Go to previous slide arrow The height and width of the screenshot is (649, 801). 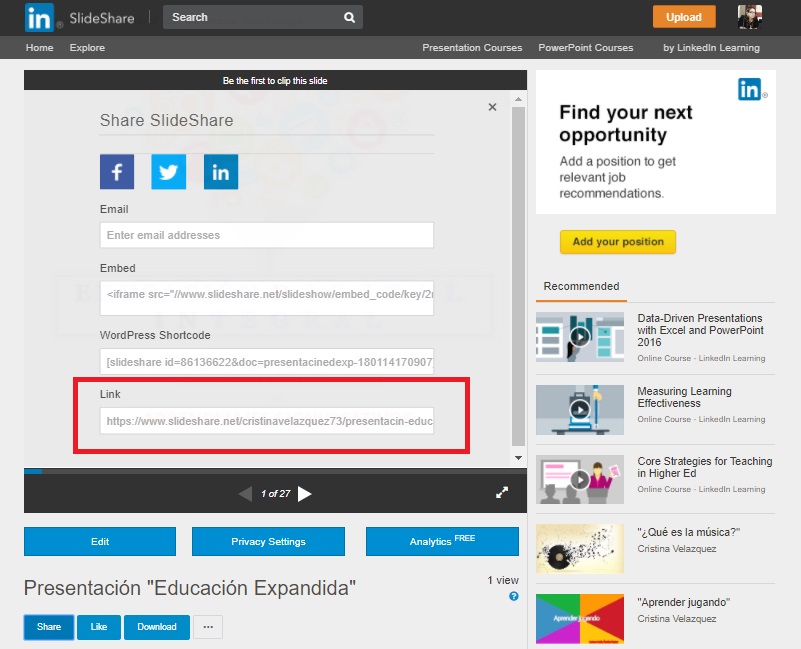245,493
